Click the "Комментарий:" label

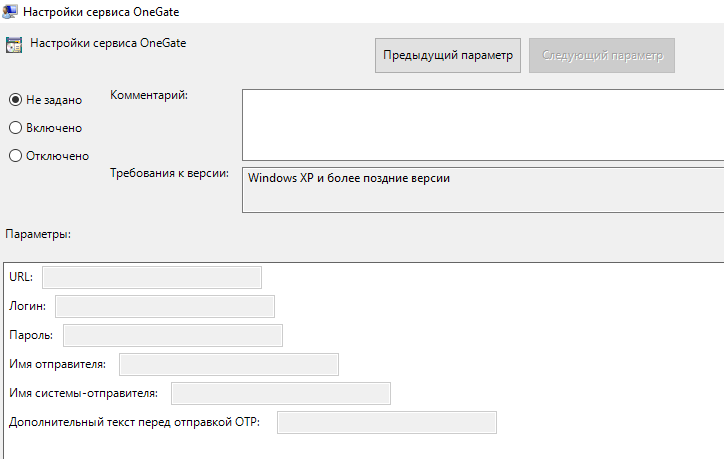click(149, 95)
